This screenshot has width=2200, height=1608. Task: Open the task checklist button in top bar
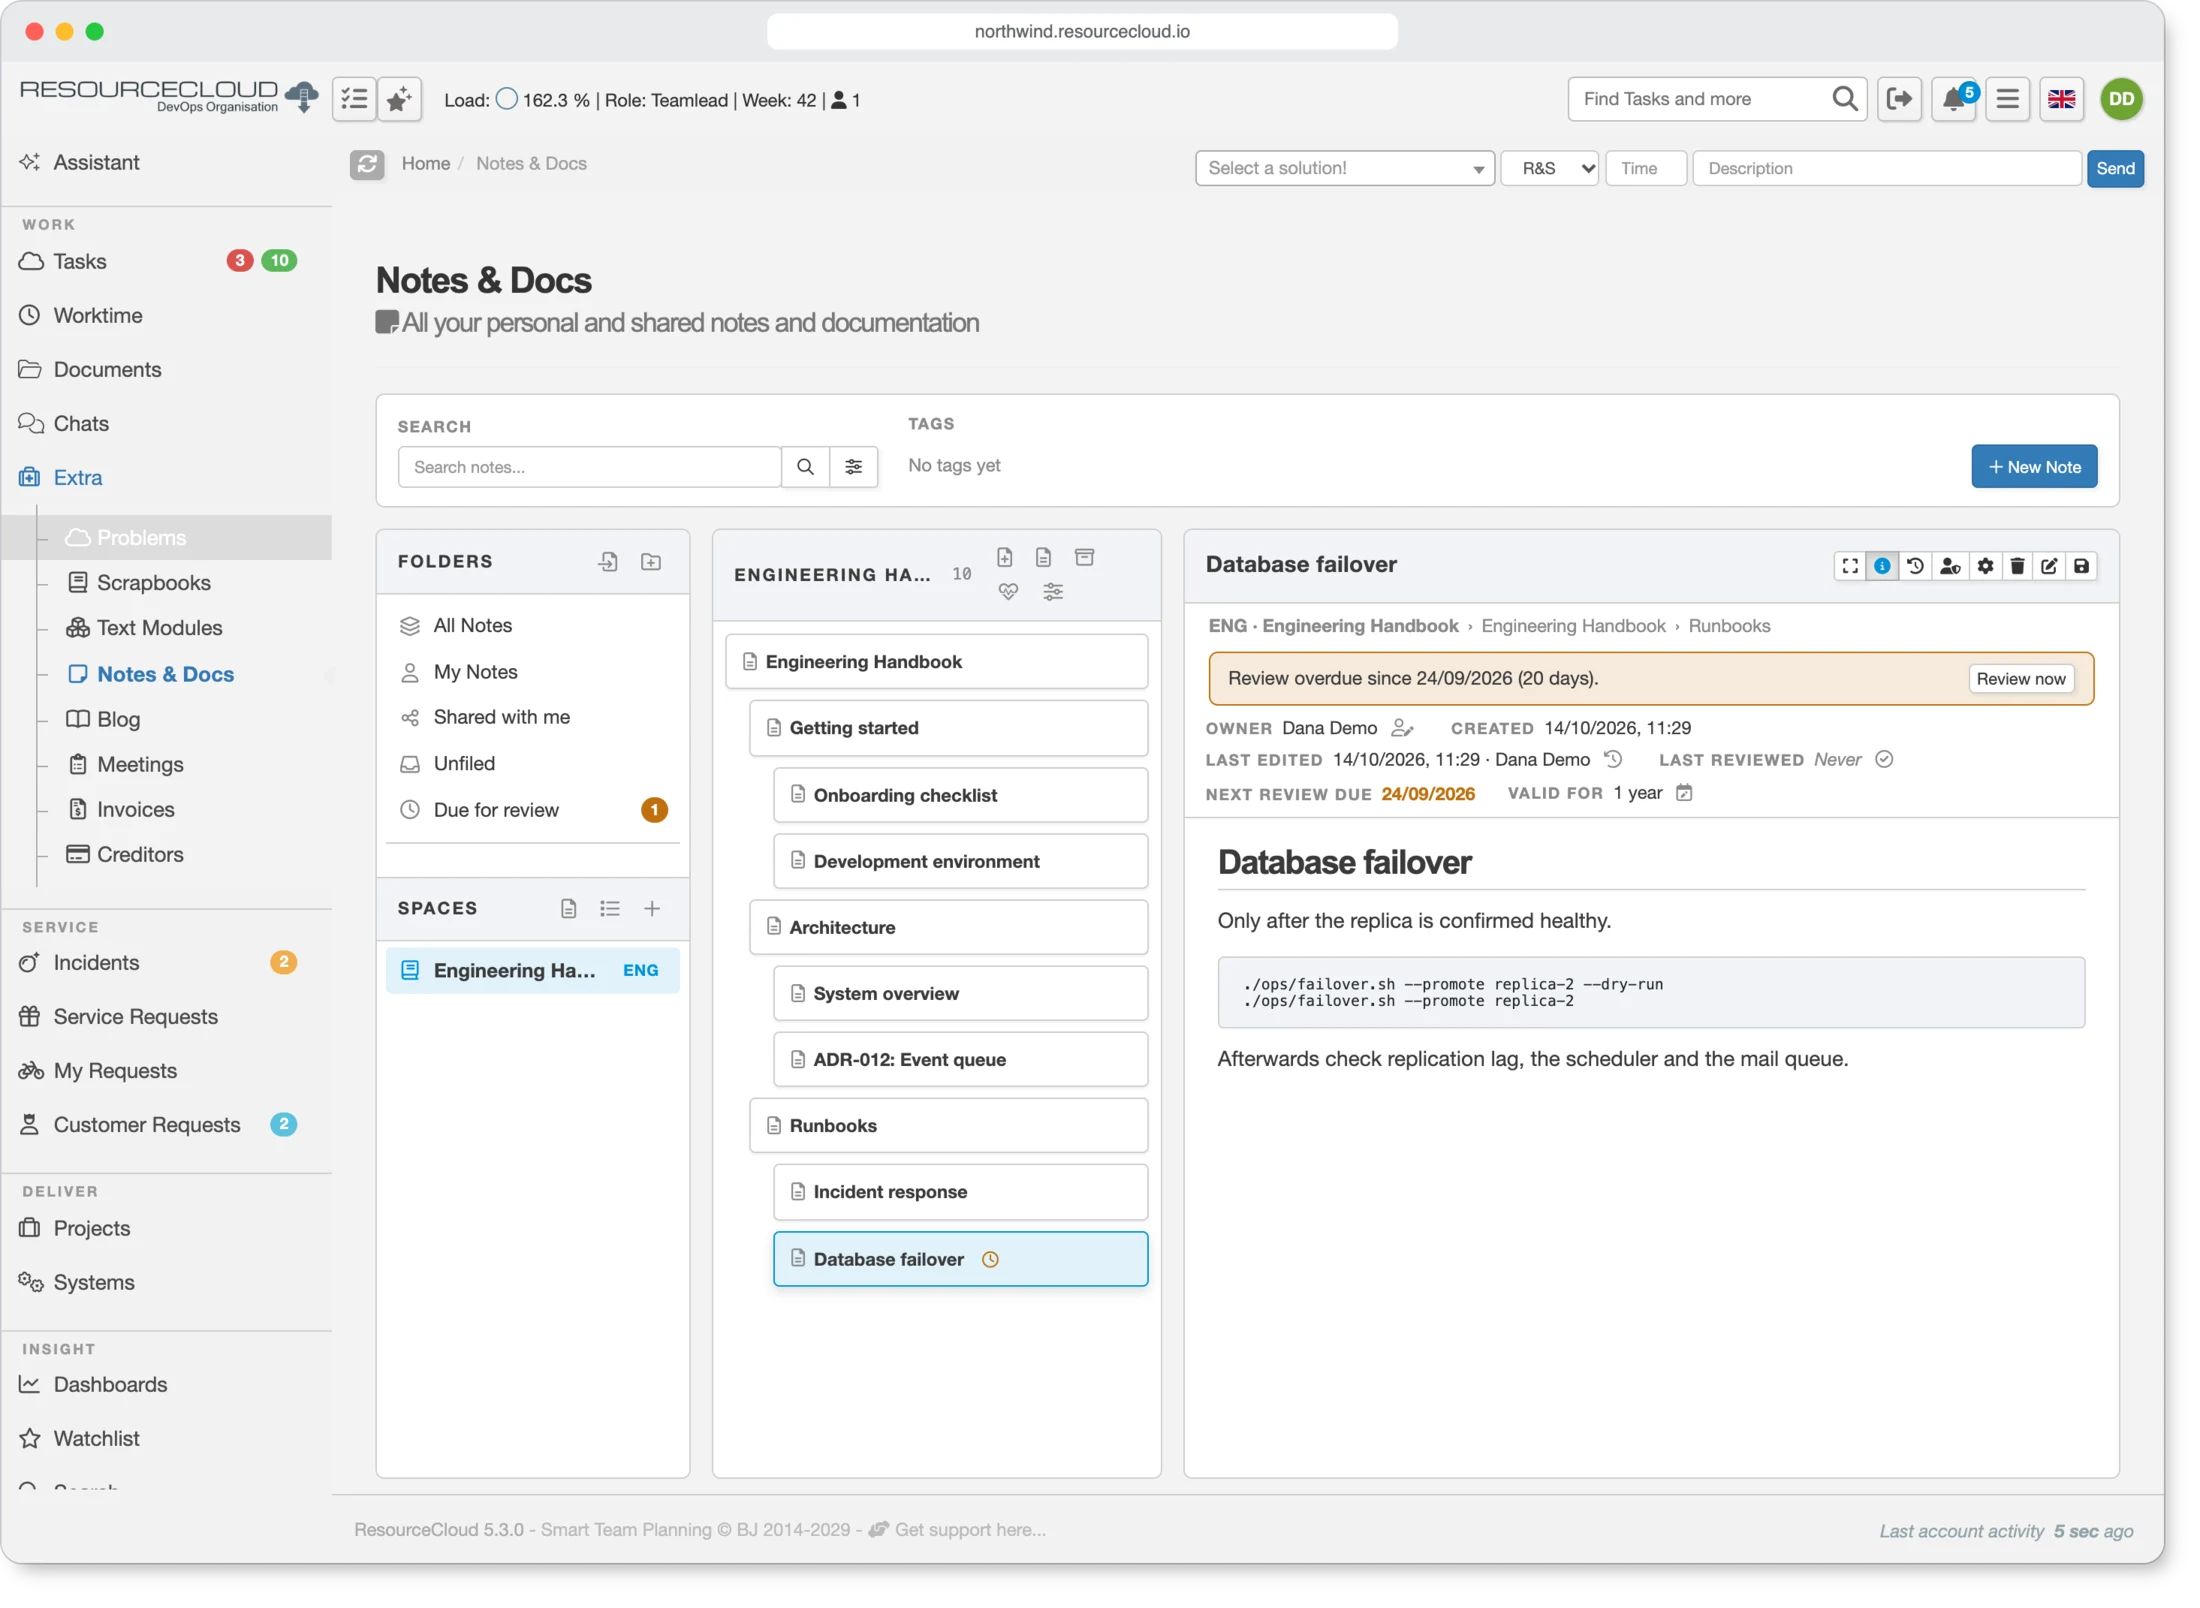click(354, 99)
